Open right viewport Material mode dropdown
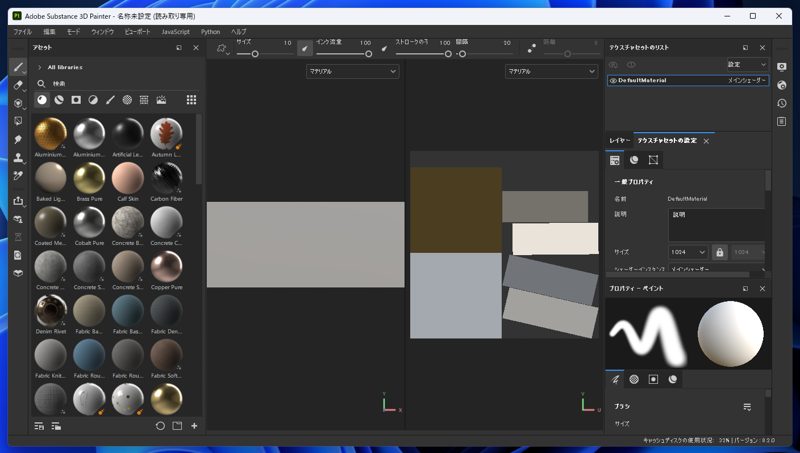Screen dimensions: 800x453 tap(551, 71)
